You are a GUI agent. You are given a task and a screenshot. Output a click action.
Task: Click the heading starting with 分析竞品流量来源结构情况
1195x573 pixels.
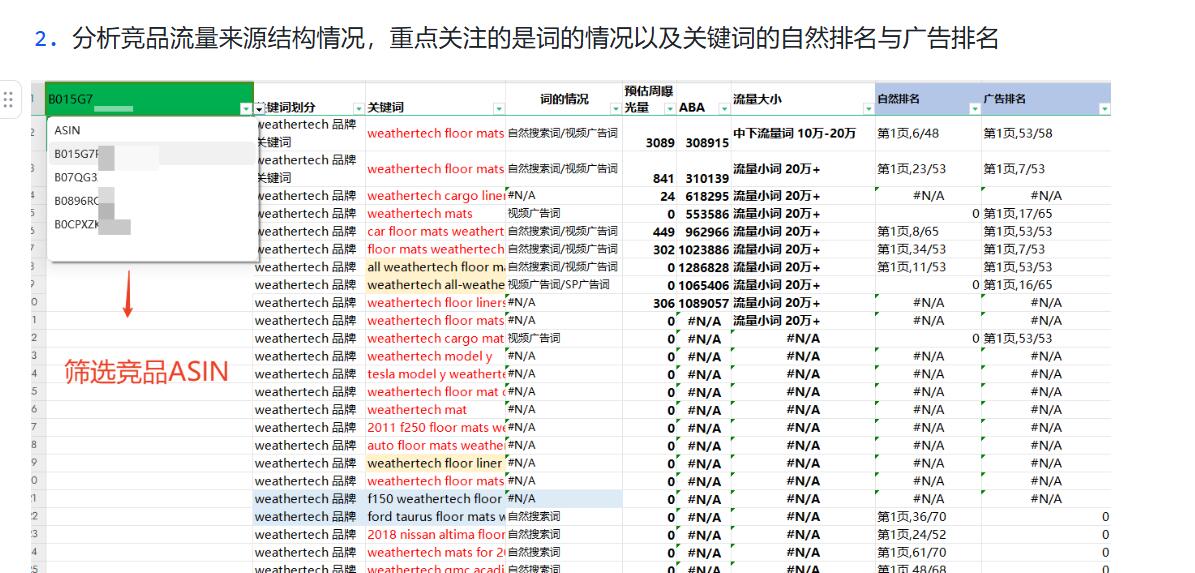(535, 38)
